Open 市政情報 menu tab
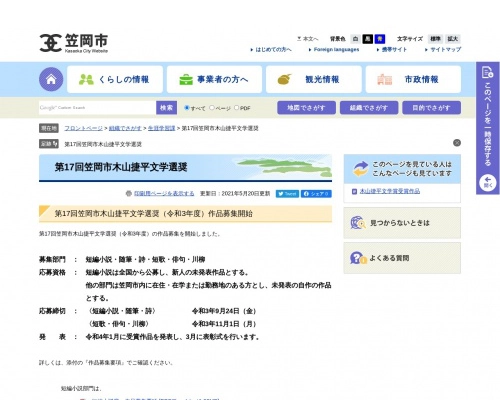500x400 pixels. point(413,79)
